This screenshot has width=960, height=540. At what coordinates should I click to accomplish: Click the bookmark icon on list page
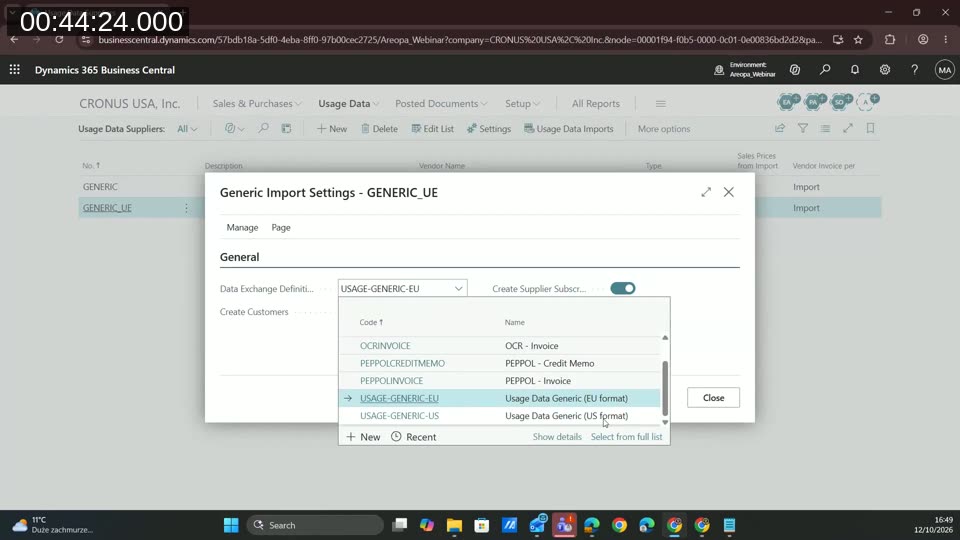click(x=870, y=129)
